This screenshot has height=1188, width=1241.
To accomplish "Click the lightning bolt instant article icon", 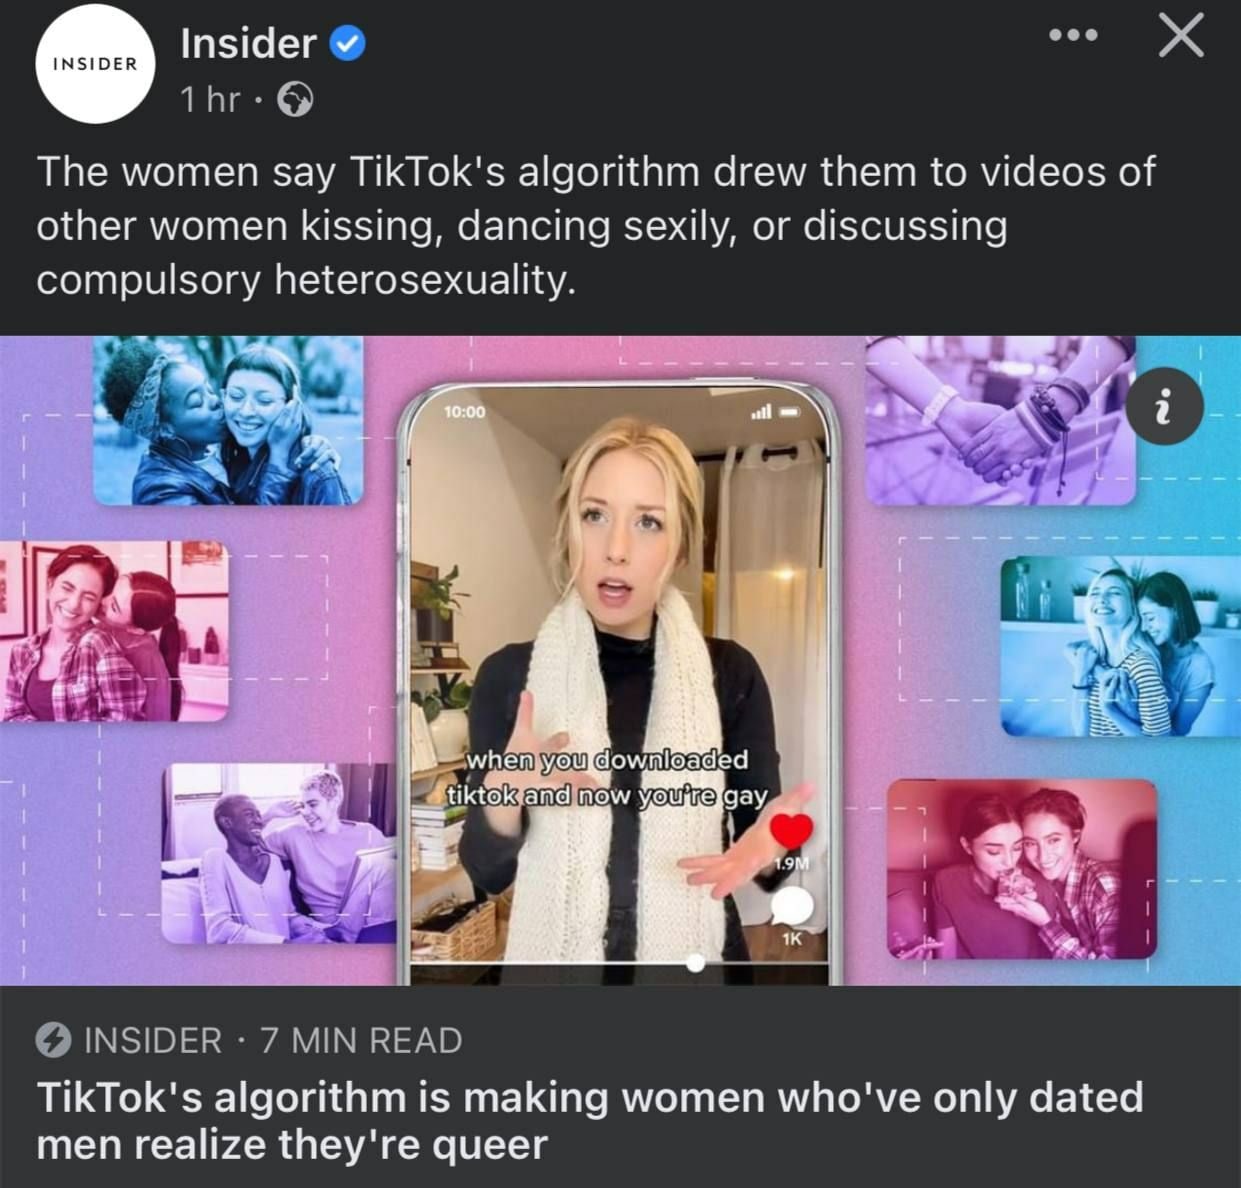I will (53, 1041).
